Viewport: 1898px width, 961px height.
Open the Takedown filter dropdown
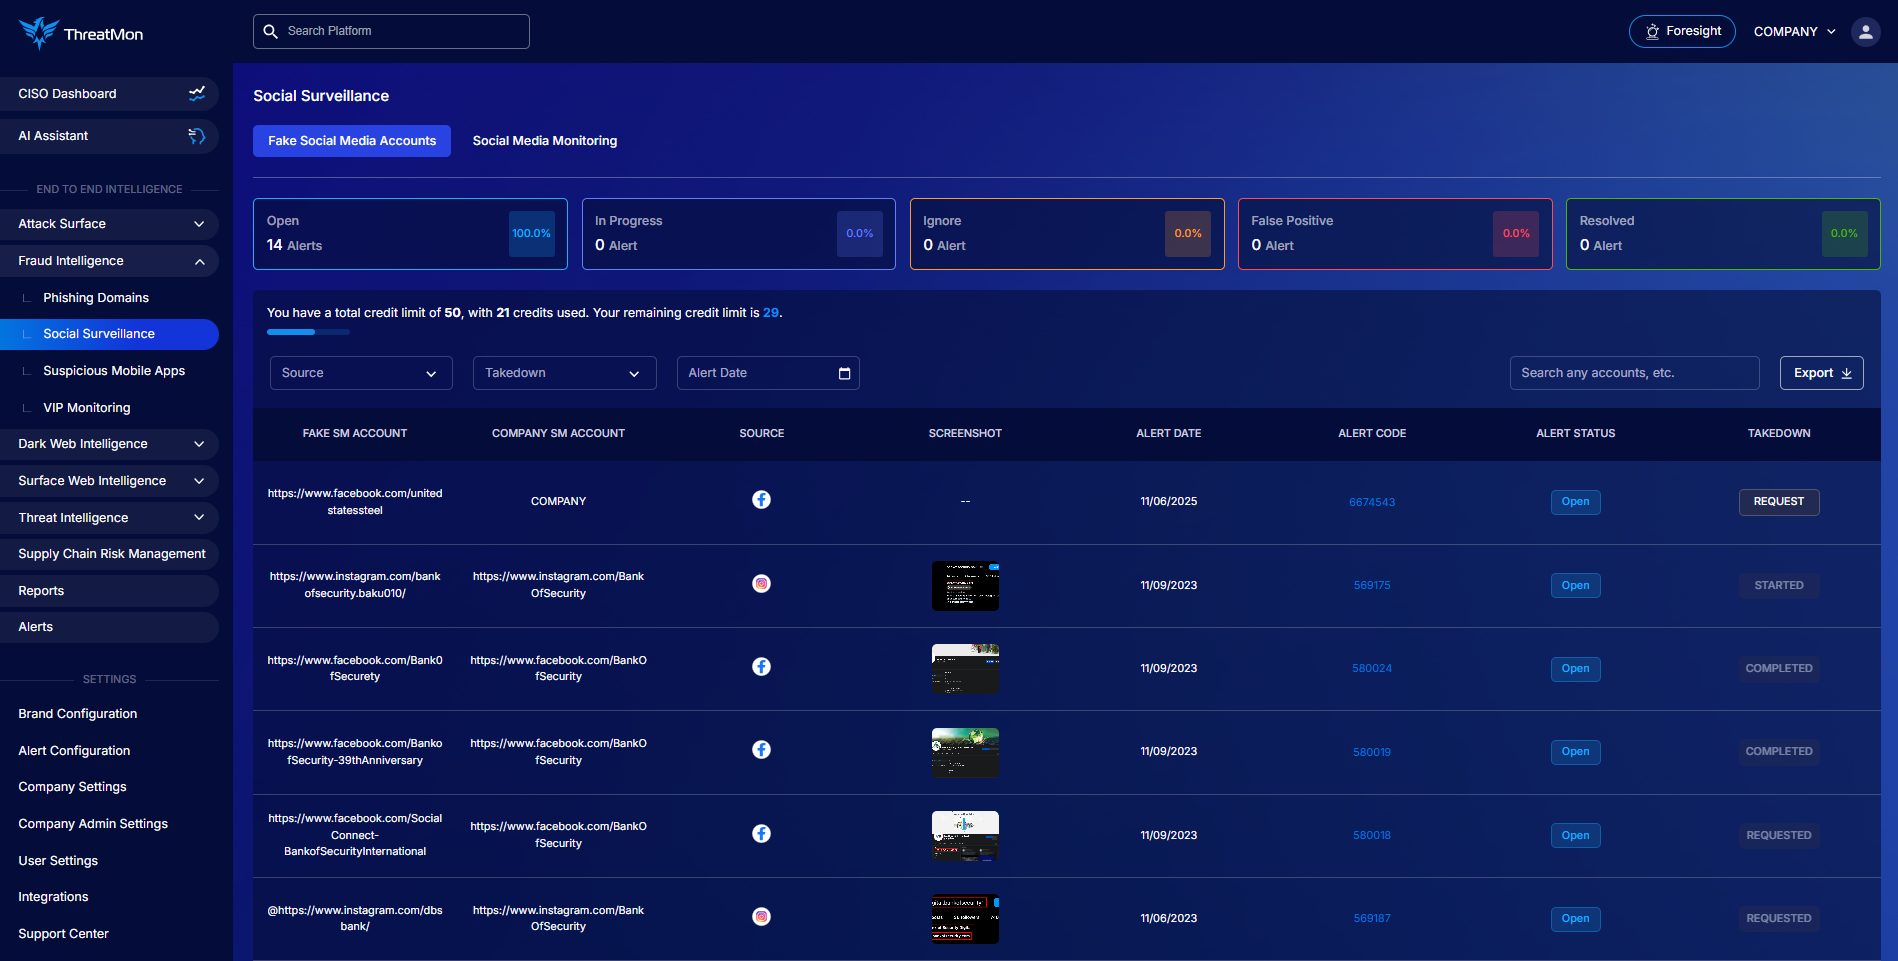(565, 373)
